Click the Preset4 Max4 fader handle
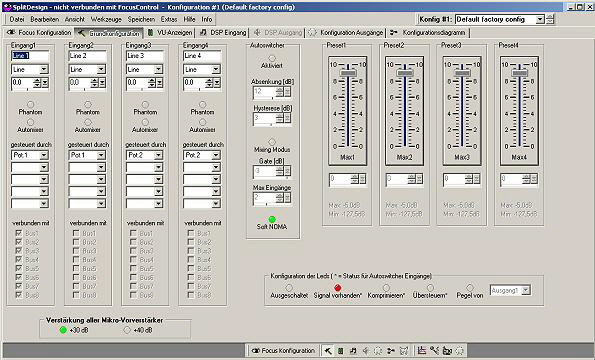Screen dimensions: 595x360 coord(519,73)
